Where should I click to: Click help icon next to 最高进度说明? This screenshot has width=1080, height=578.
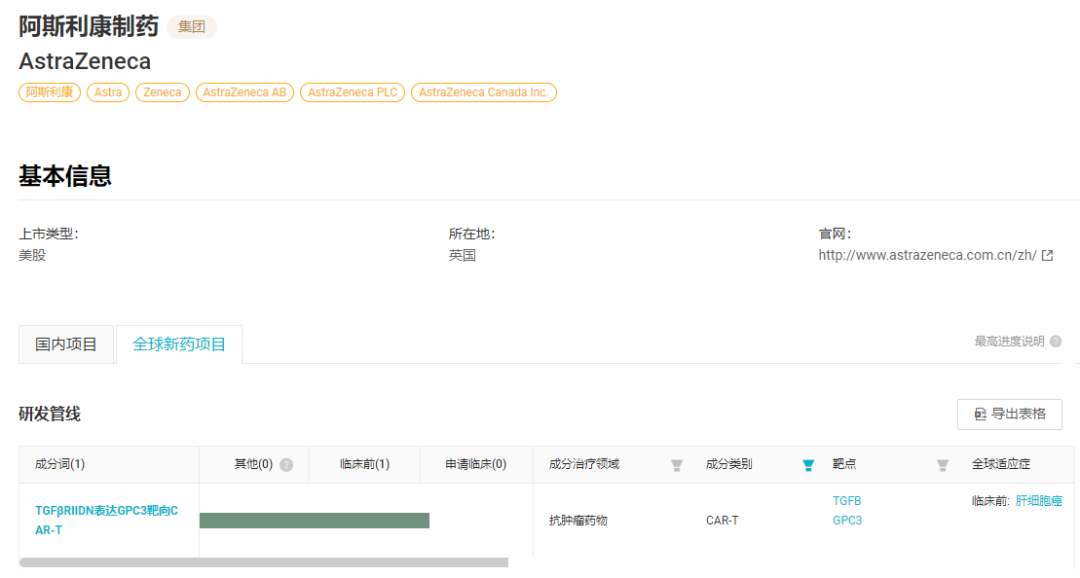[x=1056, y=342]
